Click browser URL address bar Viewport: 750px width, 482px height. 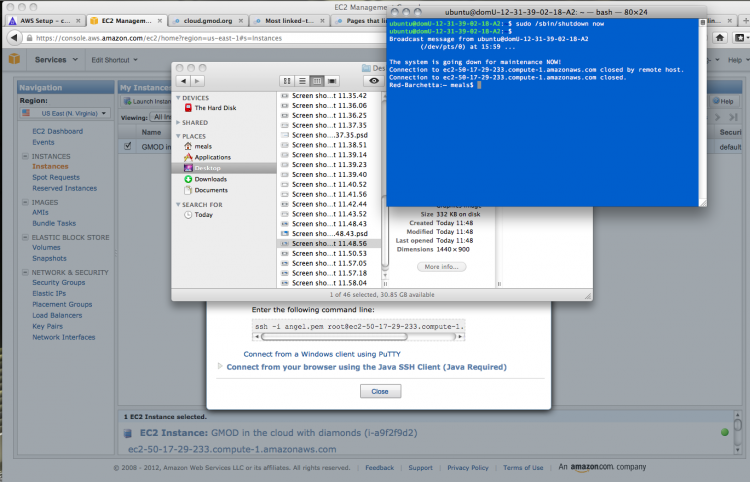coord(206,38)
